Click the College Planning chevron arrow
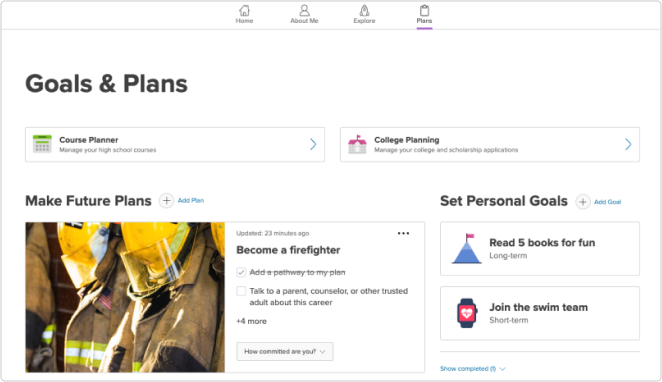Image resolution: width=662 pixels, height=382 pixels. pyautogui.click(x=628, y=144)
